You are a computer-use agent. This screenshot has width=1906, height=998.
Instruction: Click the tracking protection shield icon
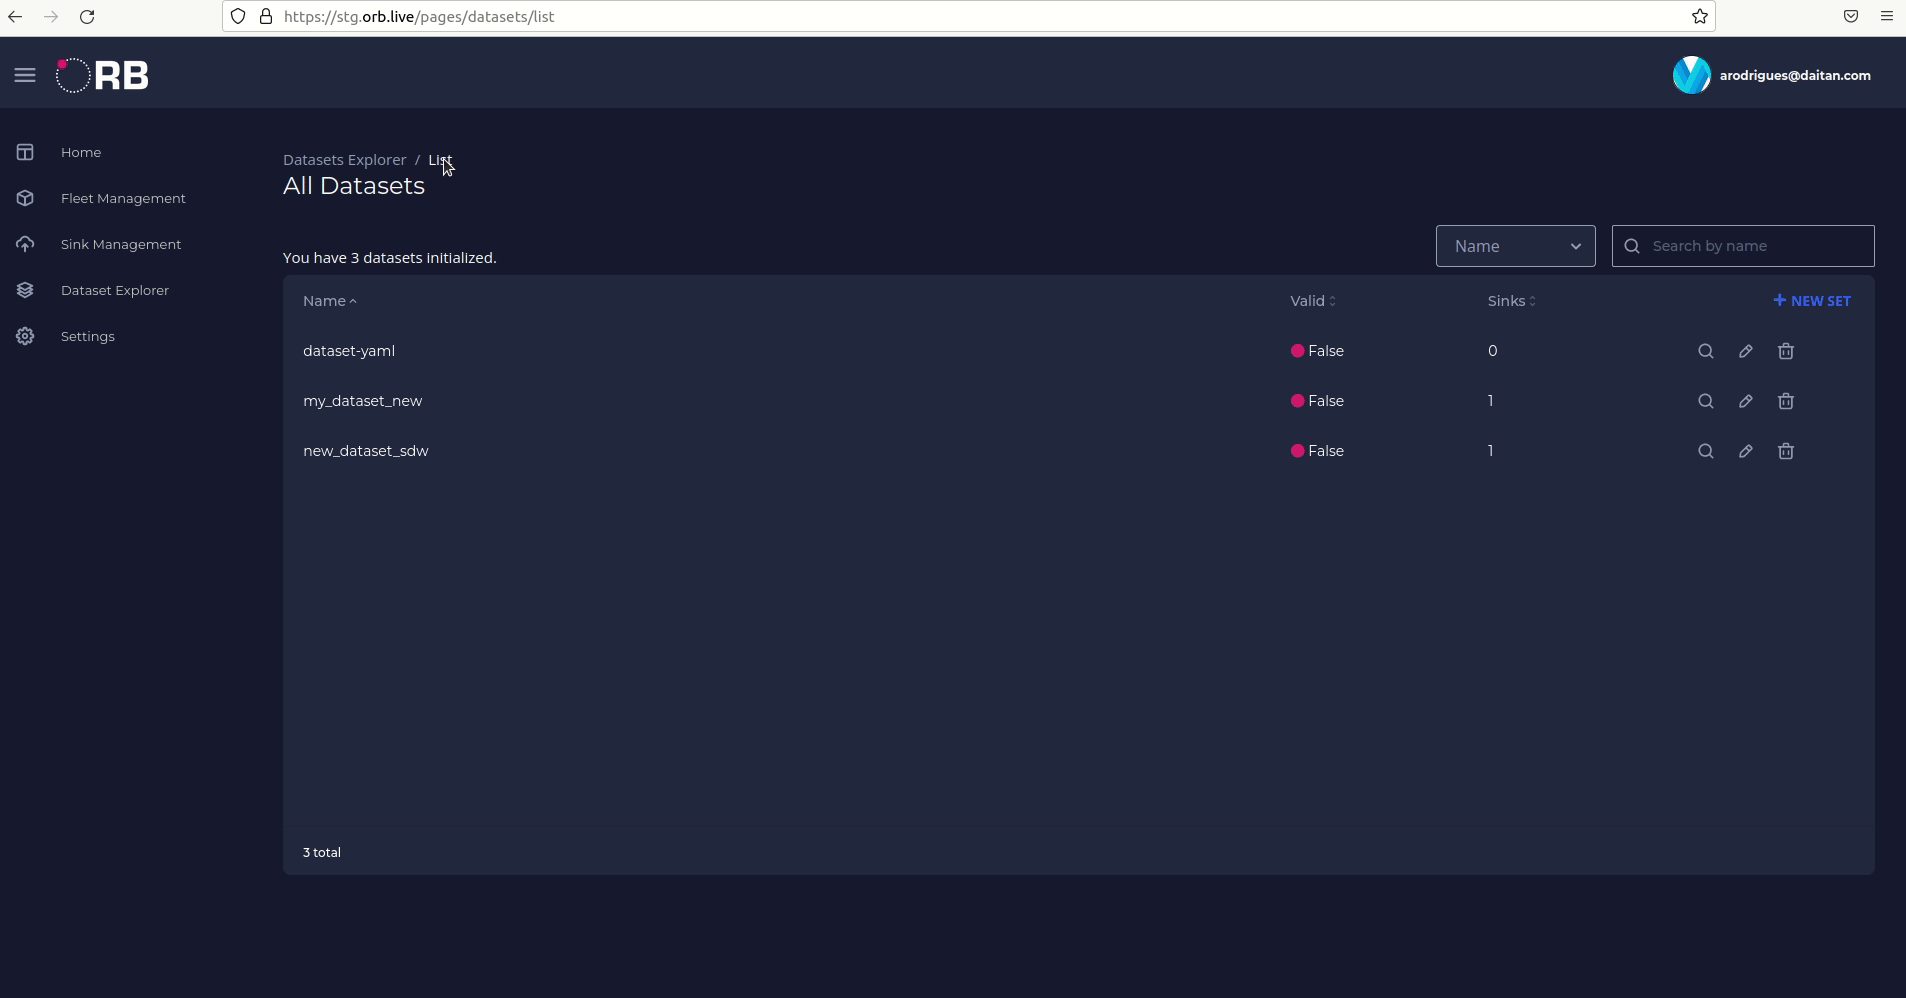click(238, 16)
